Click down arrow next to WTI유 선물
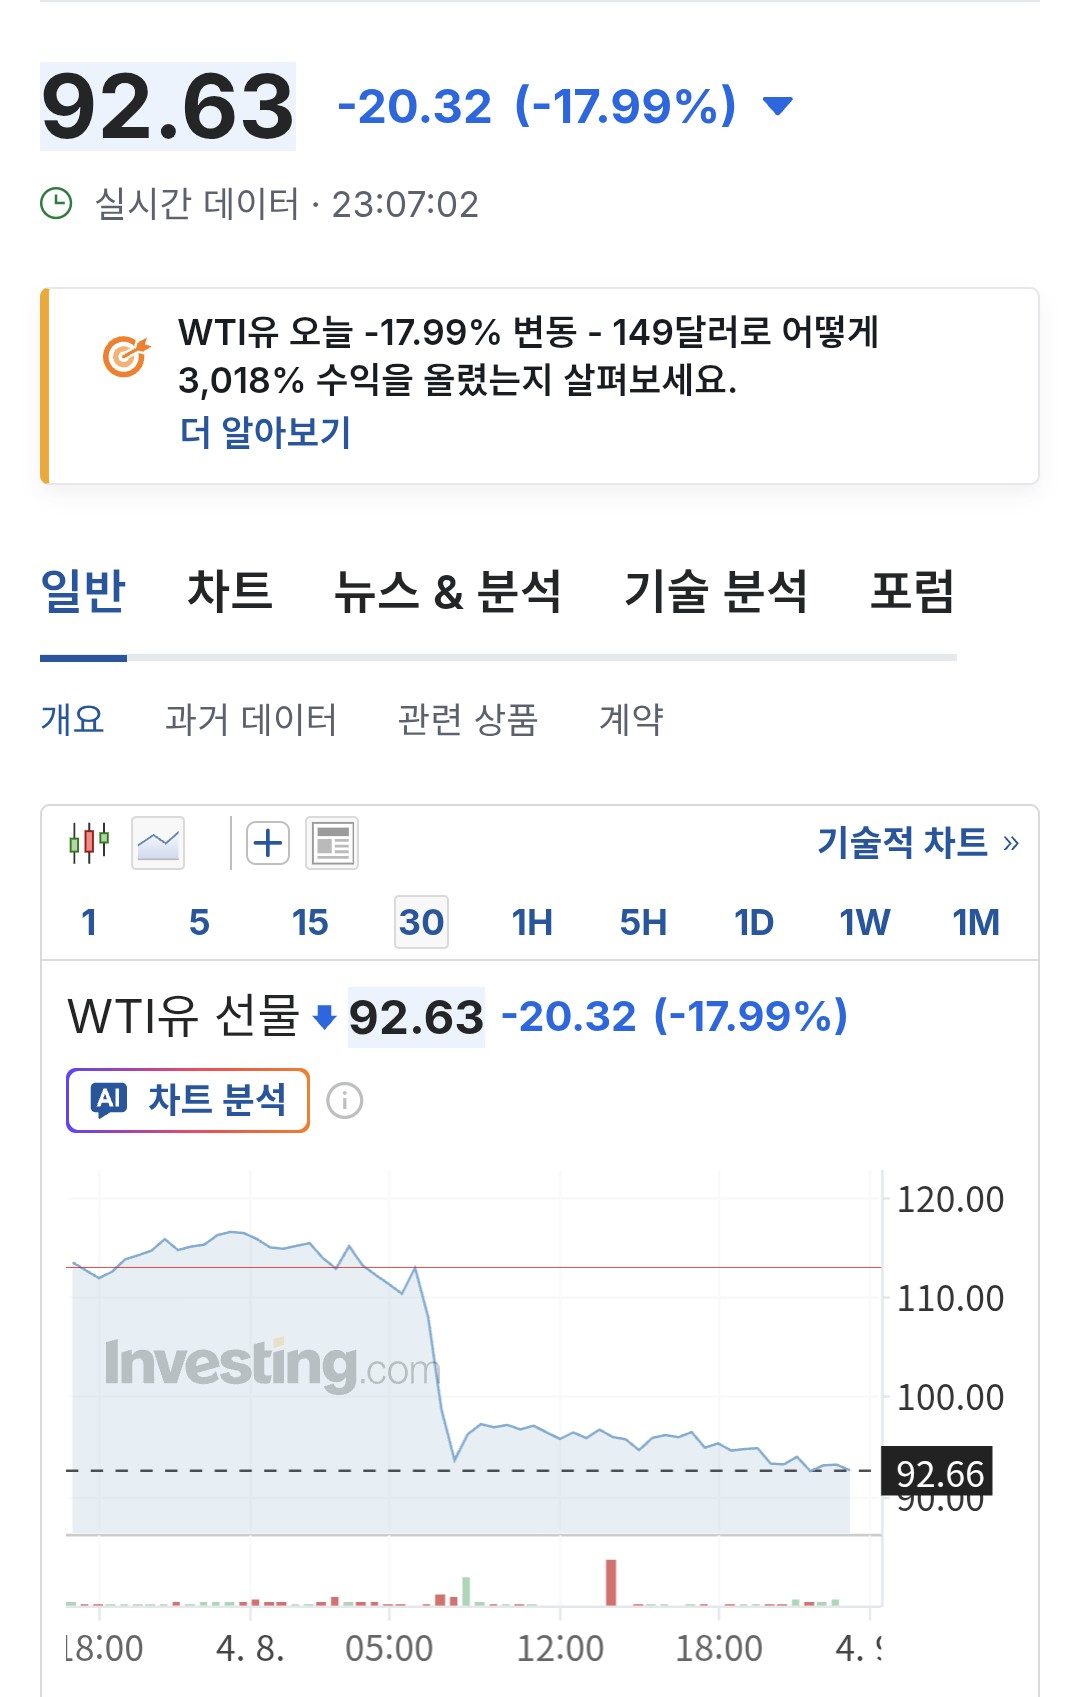1080x1697 pixels. [323, 1018]
